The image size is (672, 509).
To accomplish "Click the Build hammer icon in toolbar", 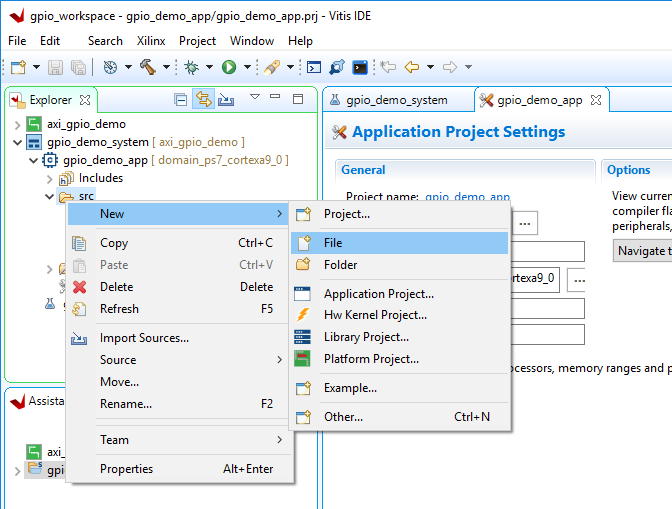I will 148,67.
